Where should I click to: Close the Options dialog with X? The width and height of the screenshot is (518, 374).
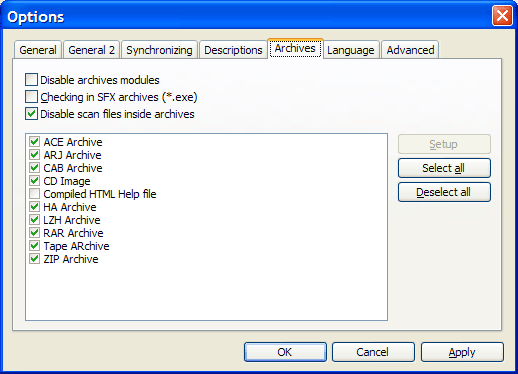502,16
